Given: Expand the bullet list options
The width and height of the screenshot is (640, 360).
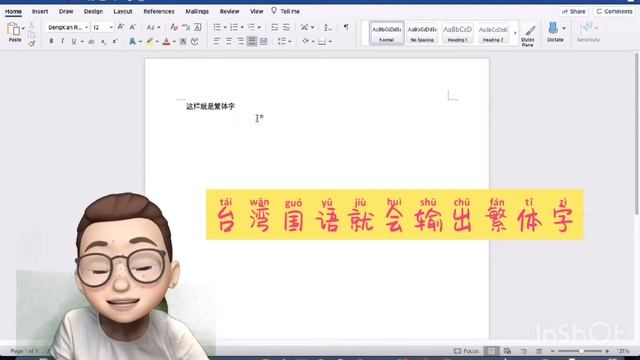Looking at the screenshot, I should (x=225, y=27).
